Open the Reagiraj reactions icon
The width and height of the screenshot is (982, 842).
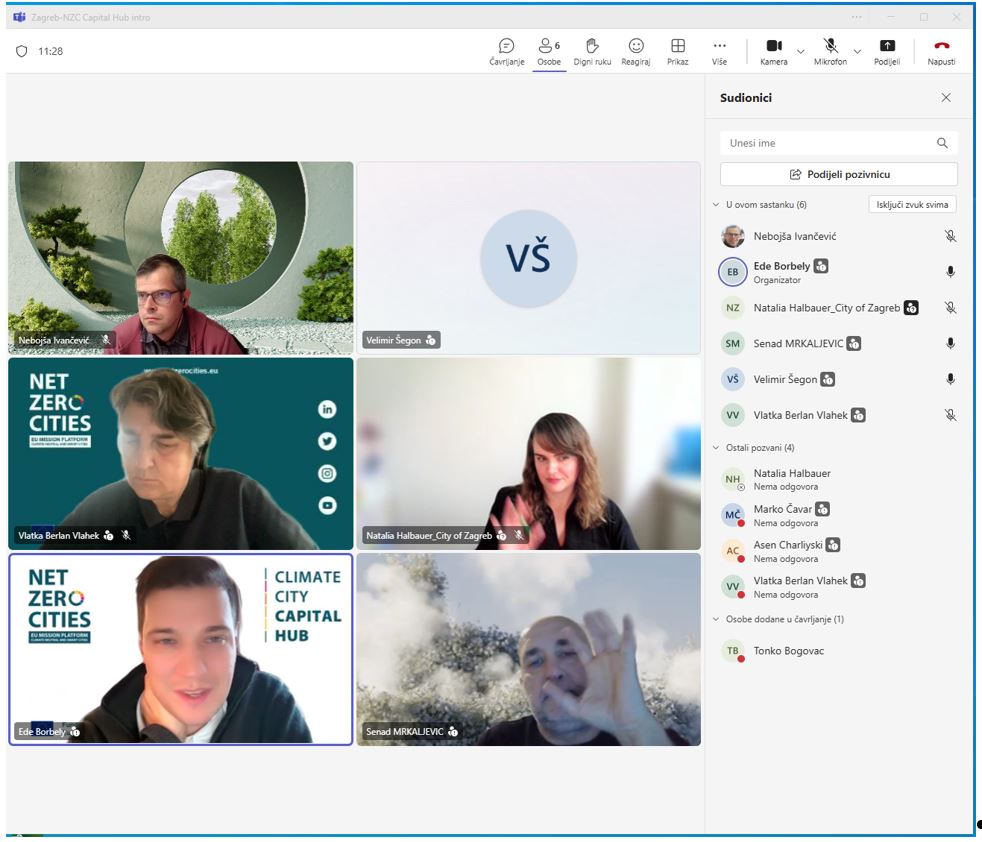pos(636,47)
